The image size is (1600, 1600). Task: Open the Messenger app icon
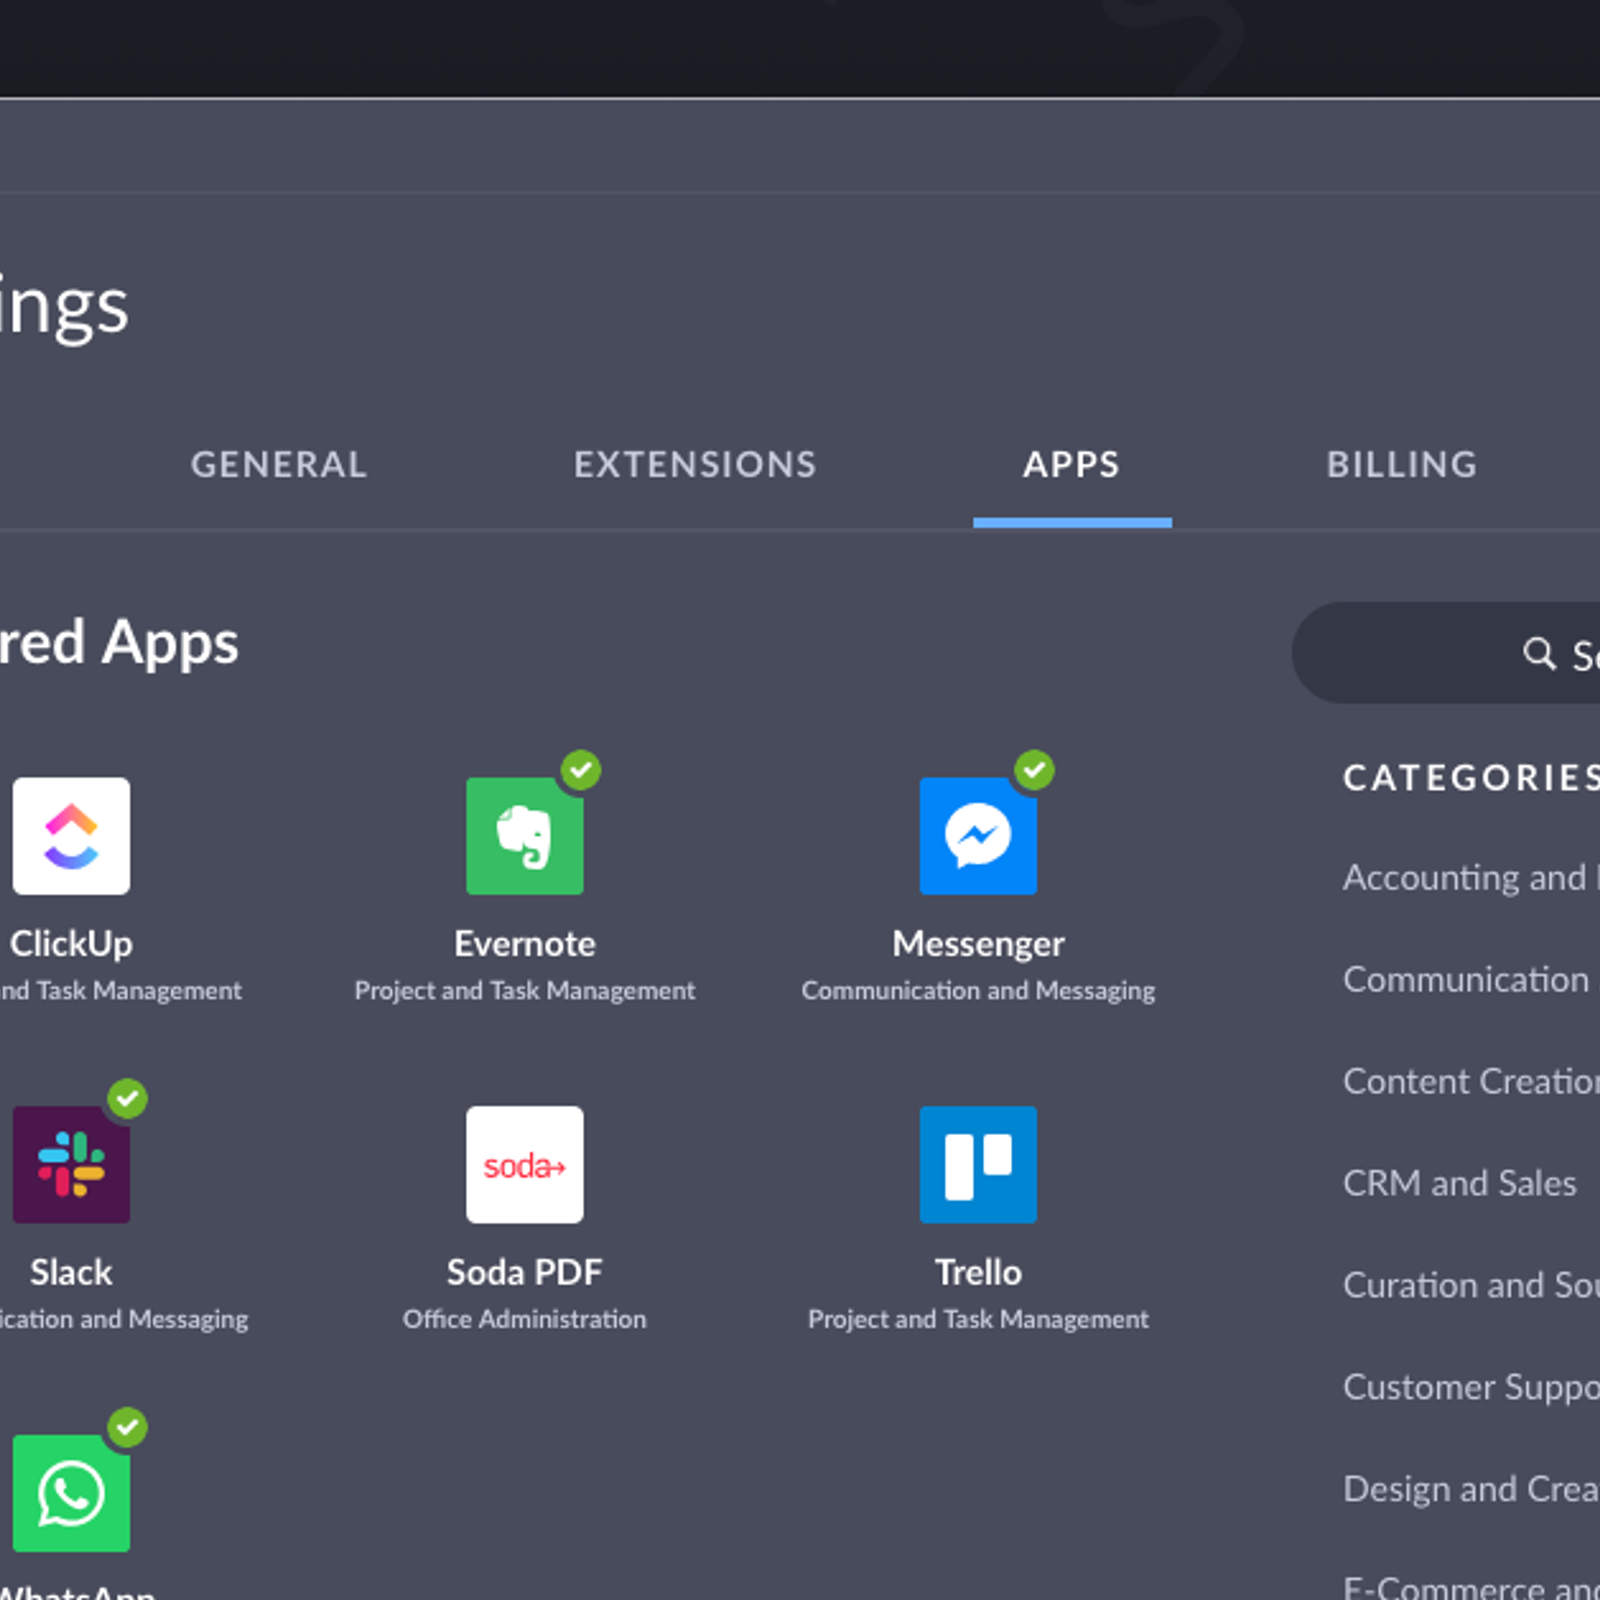click(x=978, y=836)
